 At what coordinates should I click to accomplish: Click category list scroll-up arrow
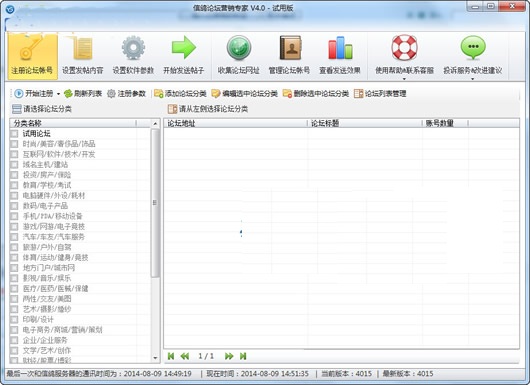155,124
